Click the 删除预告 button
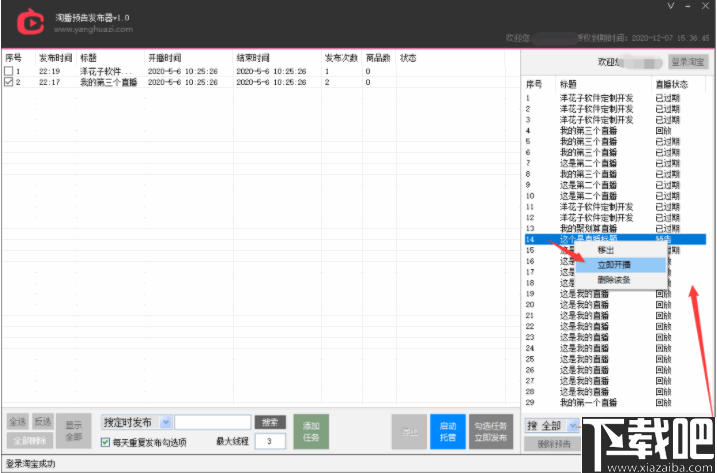 [552, 444]
